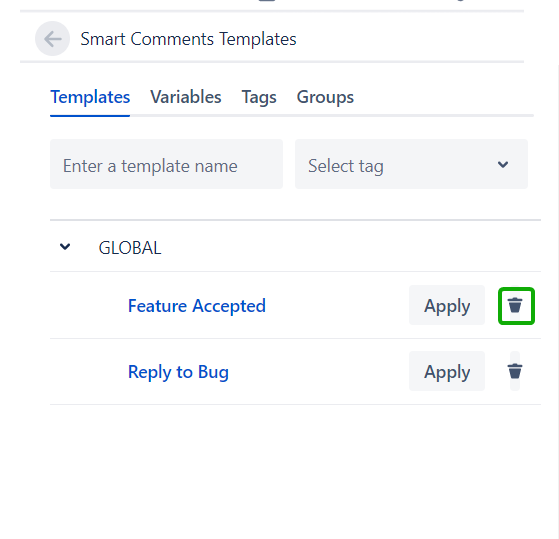The image size is (559, 539).
Task: Switch to the Templates tab
Action: (x=90, y=97)
